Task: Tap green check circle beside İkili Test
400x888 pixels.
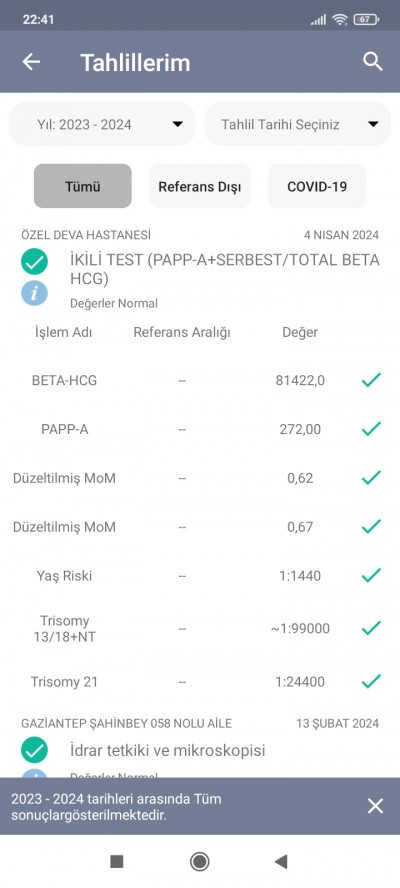Action: (x=35, y=261)
